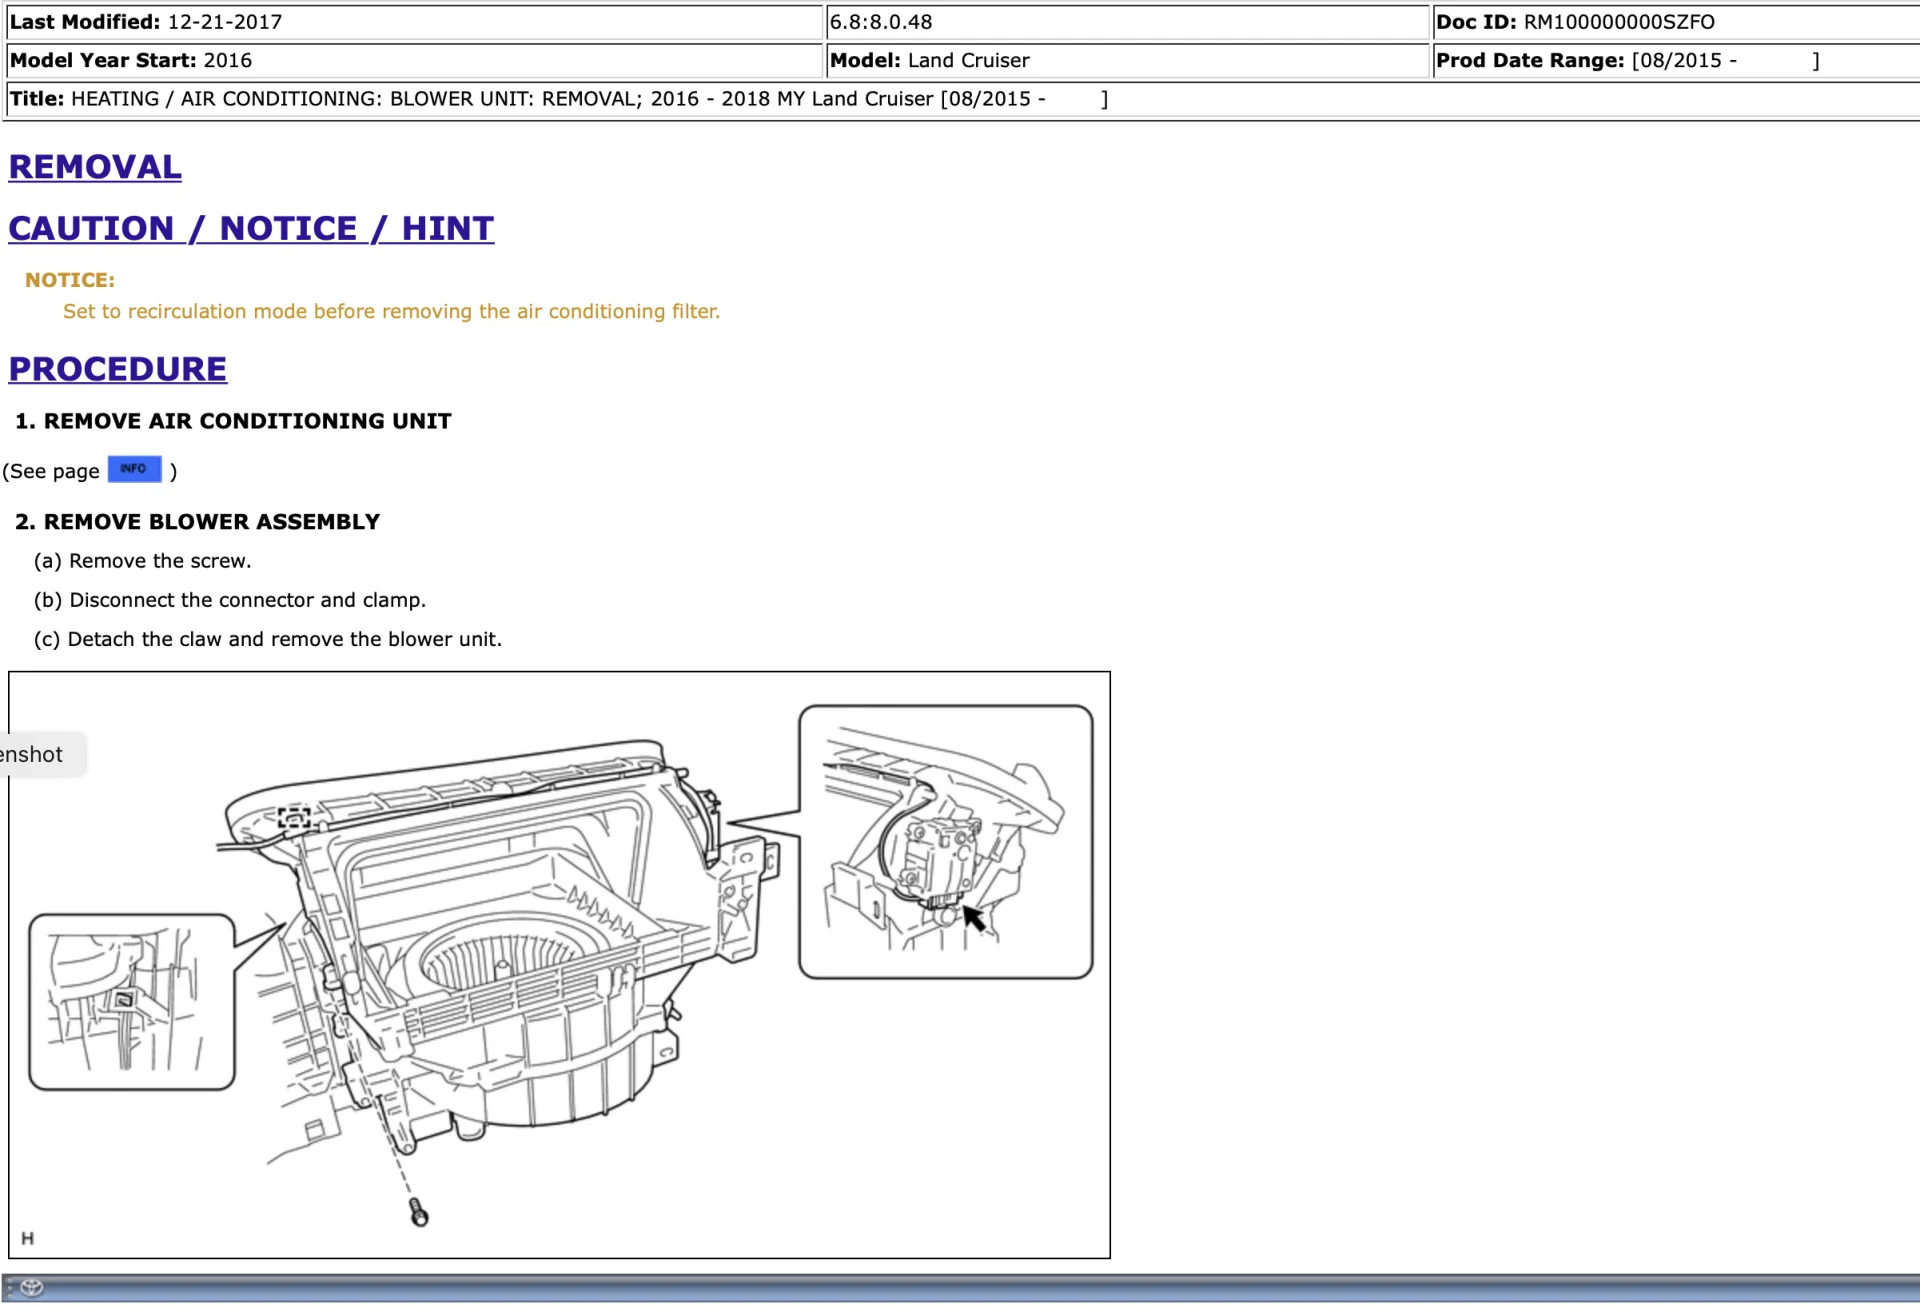
Task: Click '(c) Detach the claw' instruction line
Action: tap(267, 639)
